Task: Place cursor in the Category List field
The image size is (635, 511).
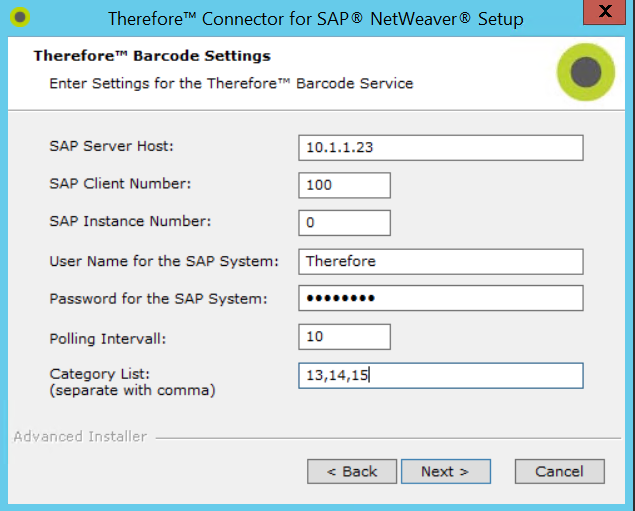Action: point(440,375)
